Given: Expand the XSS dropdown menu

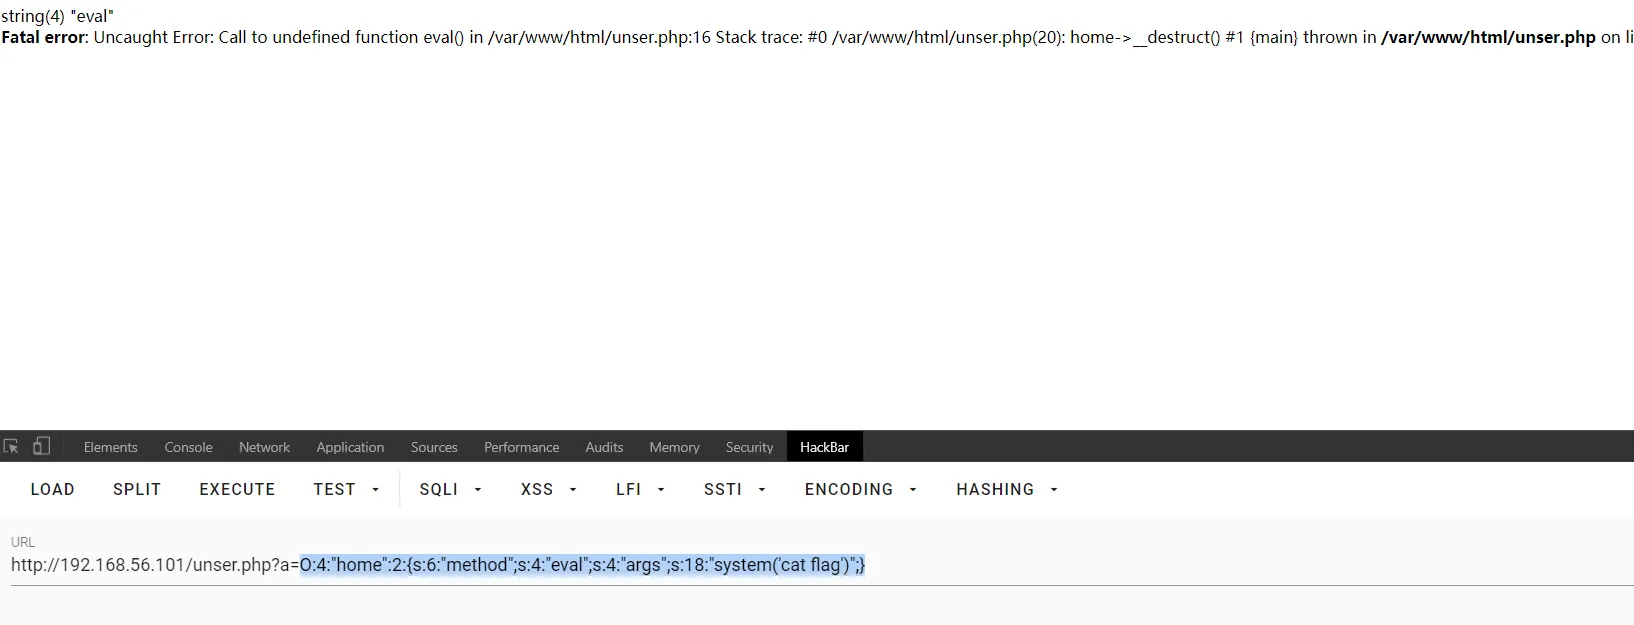Looking at the screenshot, I should coord(548,489).
